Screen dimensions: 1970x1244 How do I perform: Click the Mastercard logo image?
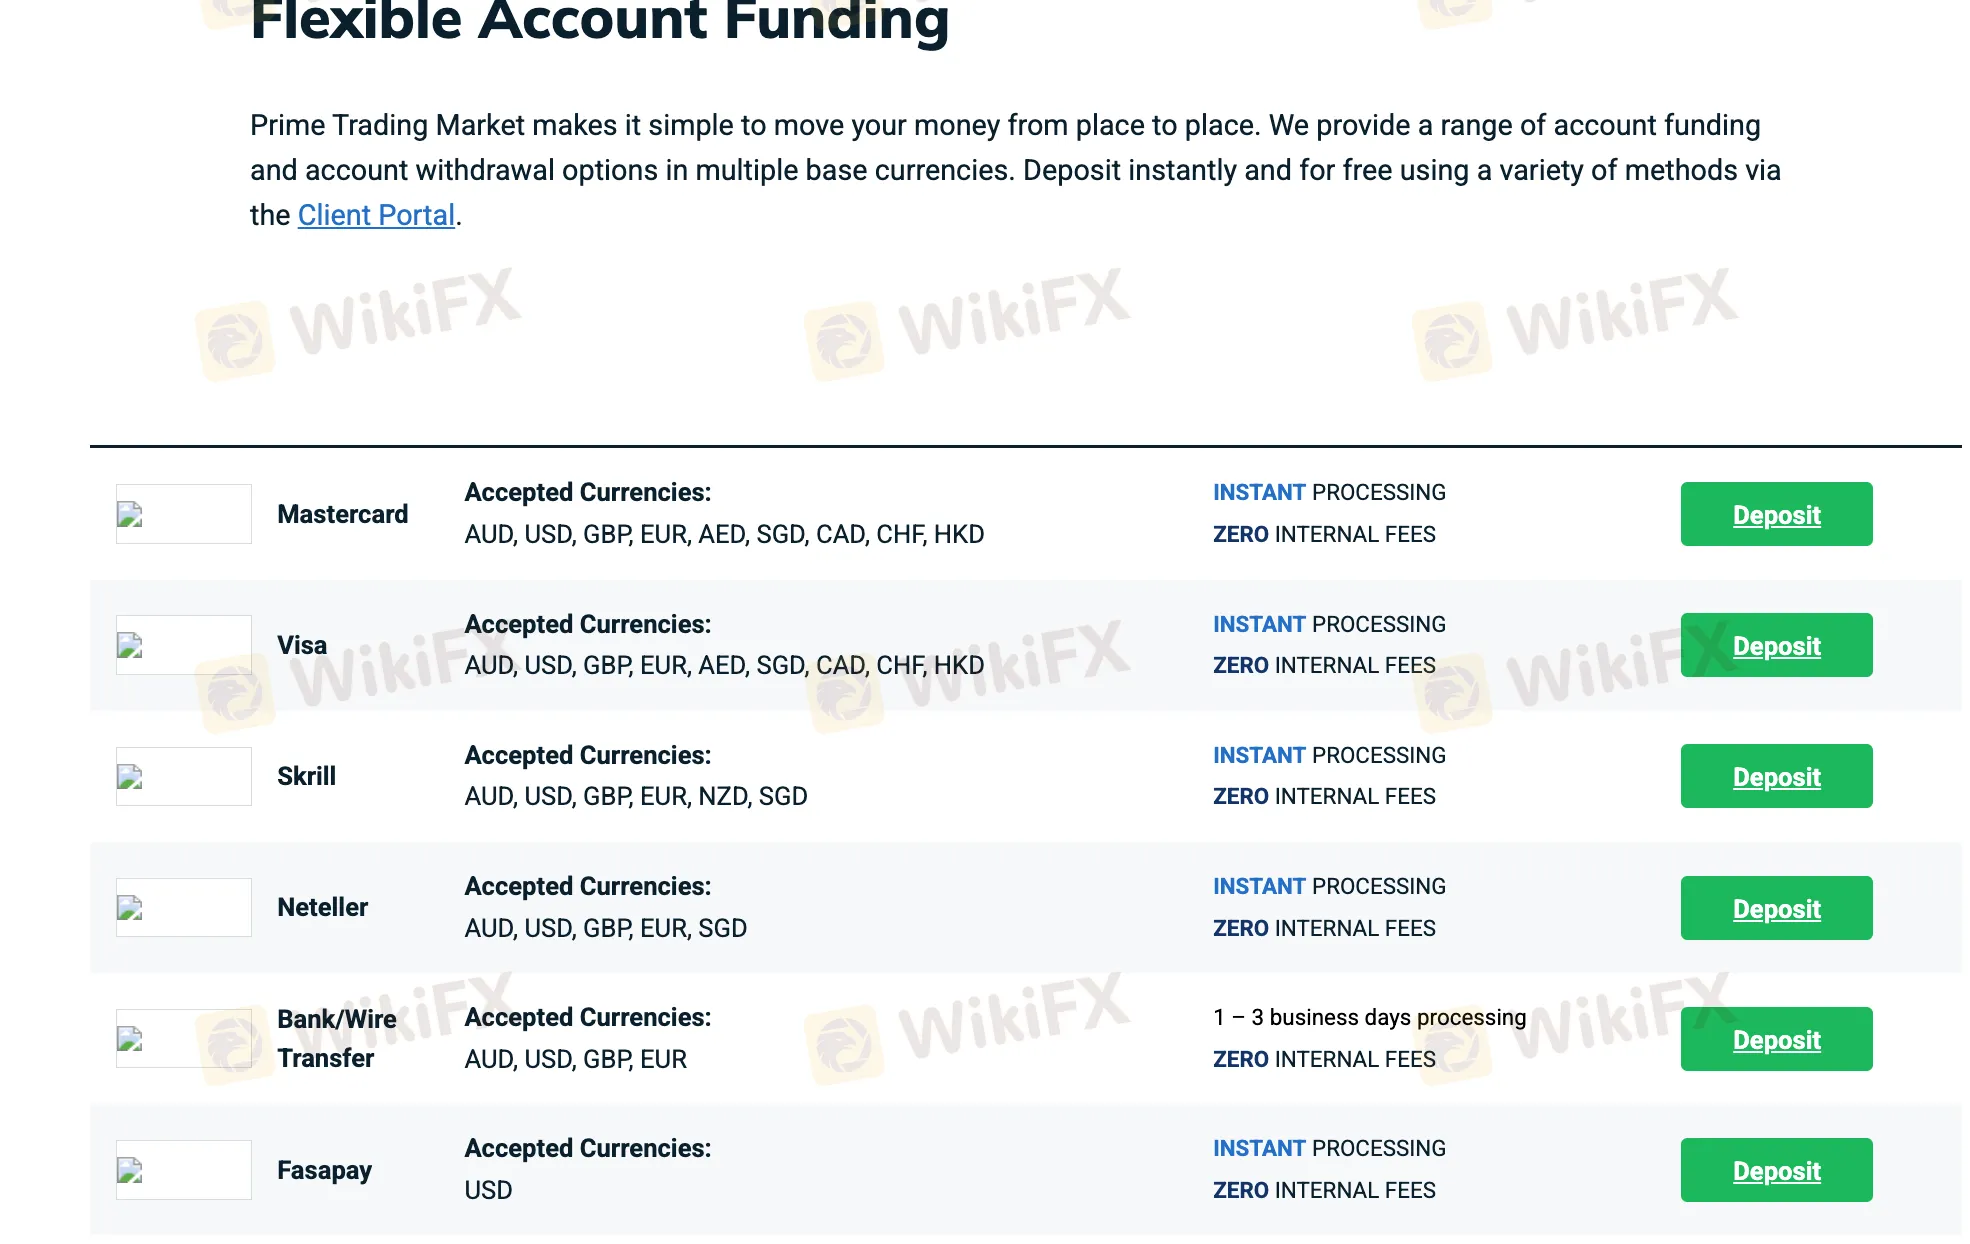coord(183,514)
